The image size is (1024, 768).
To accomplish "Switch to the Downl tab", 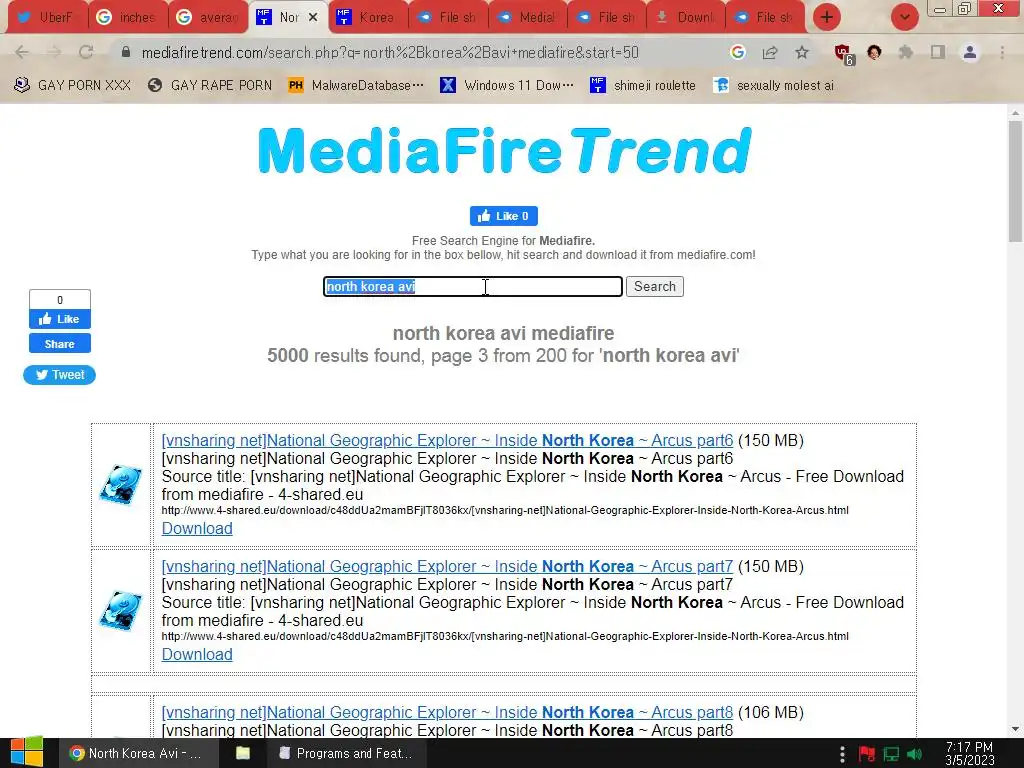I will pos(686,18).
